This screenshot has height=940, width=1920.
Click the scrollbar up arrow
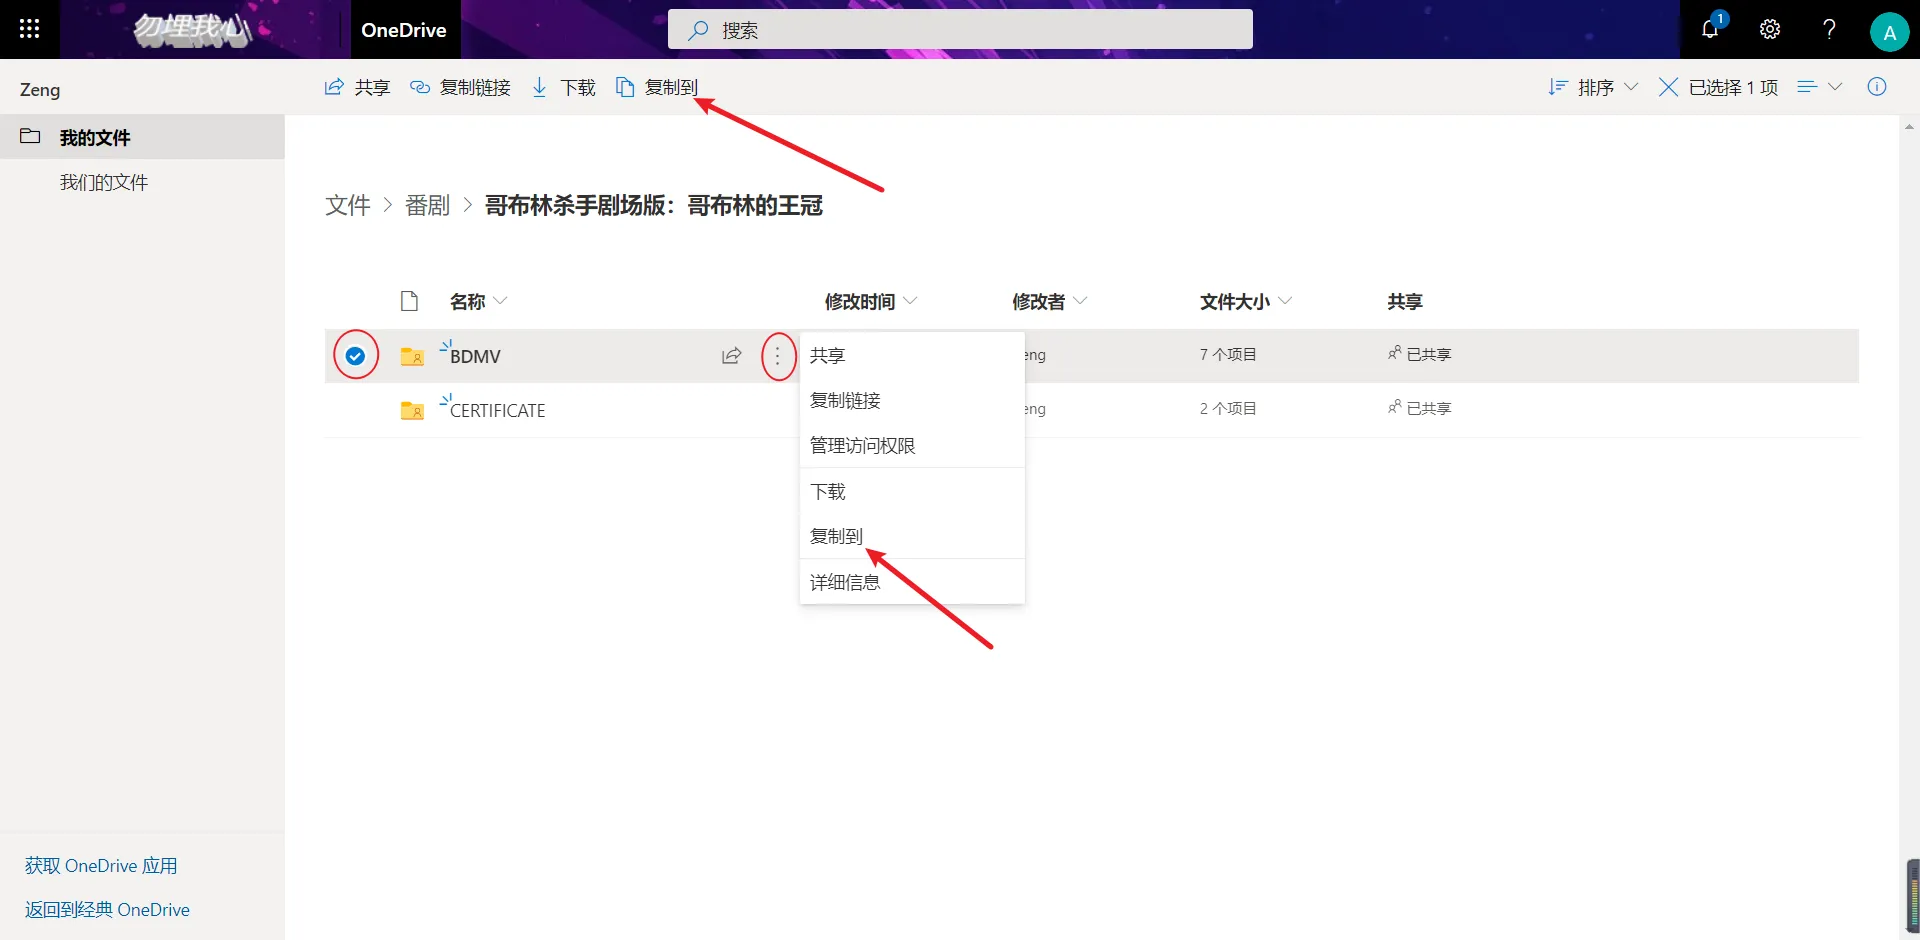(x=1909, y=127)
